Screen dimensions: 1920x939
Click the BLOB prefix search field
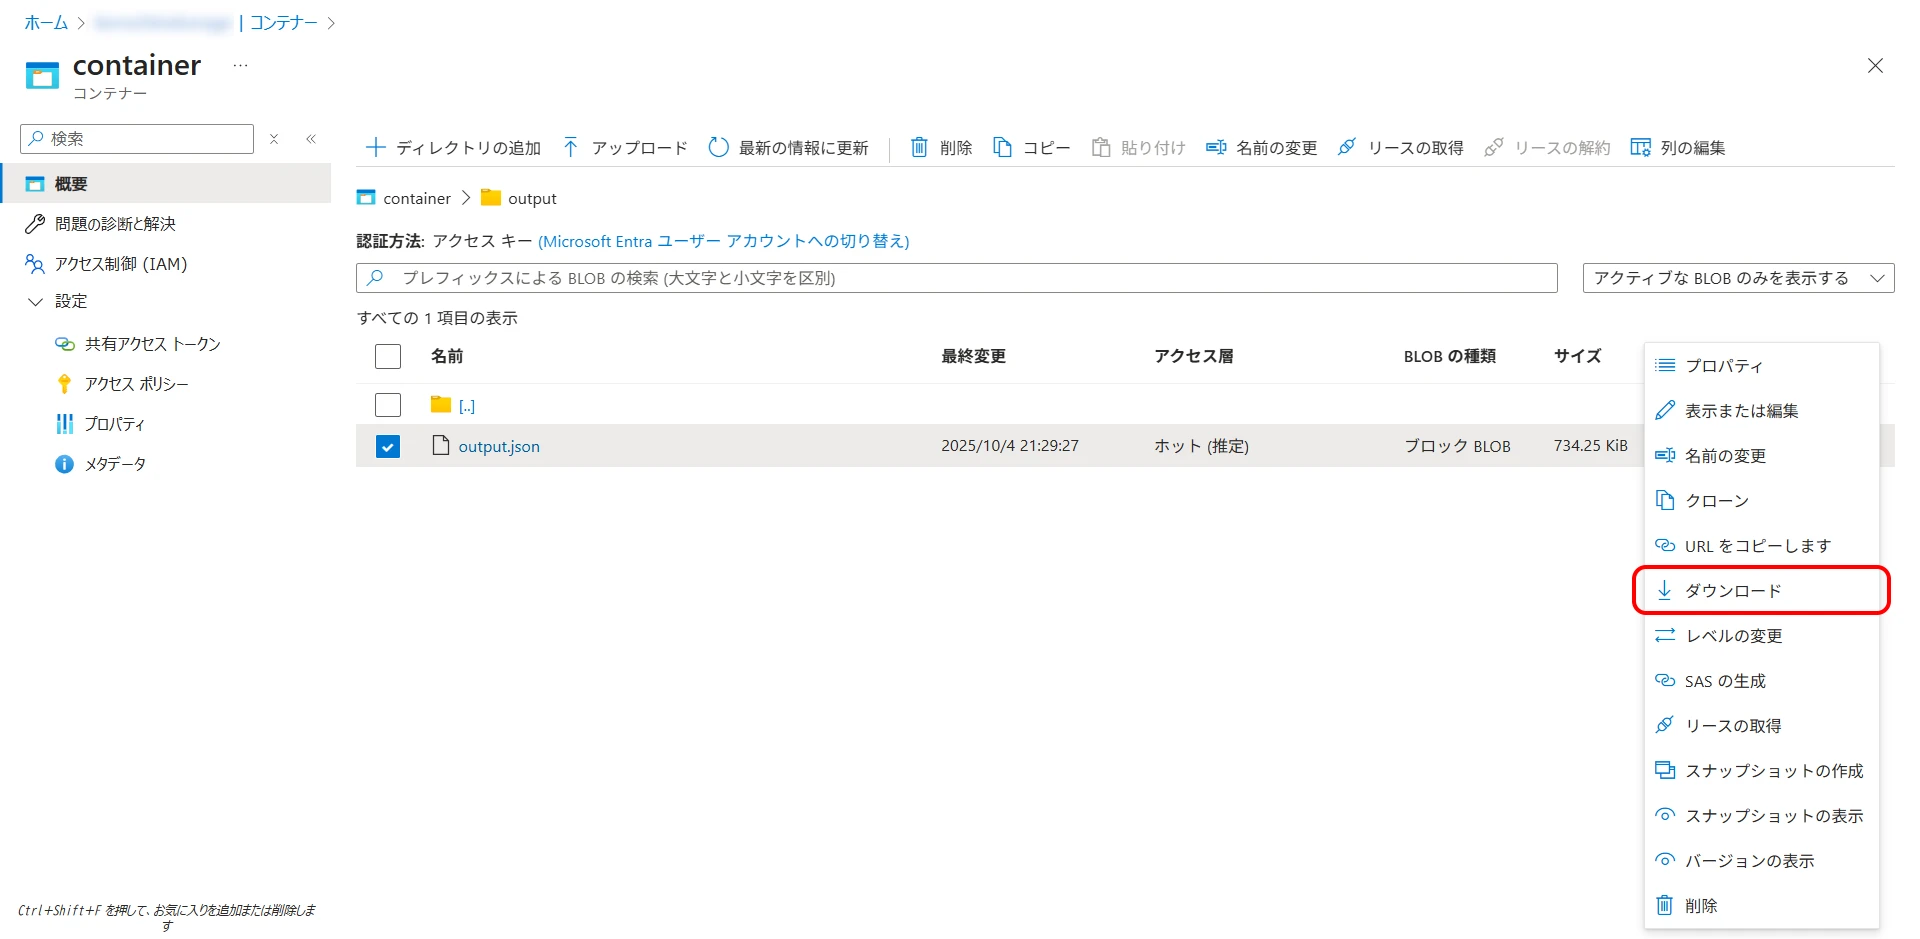pos(956,278)
